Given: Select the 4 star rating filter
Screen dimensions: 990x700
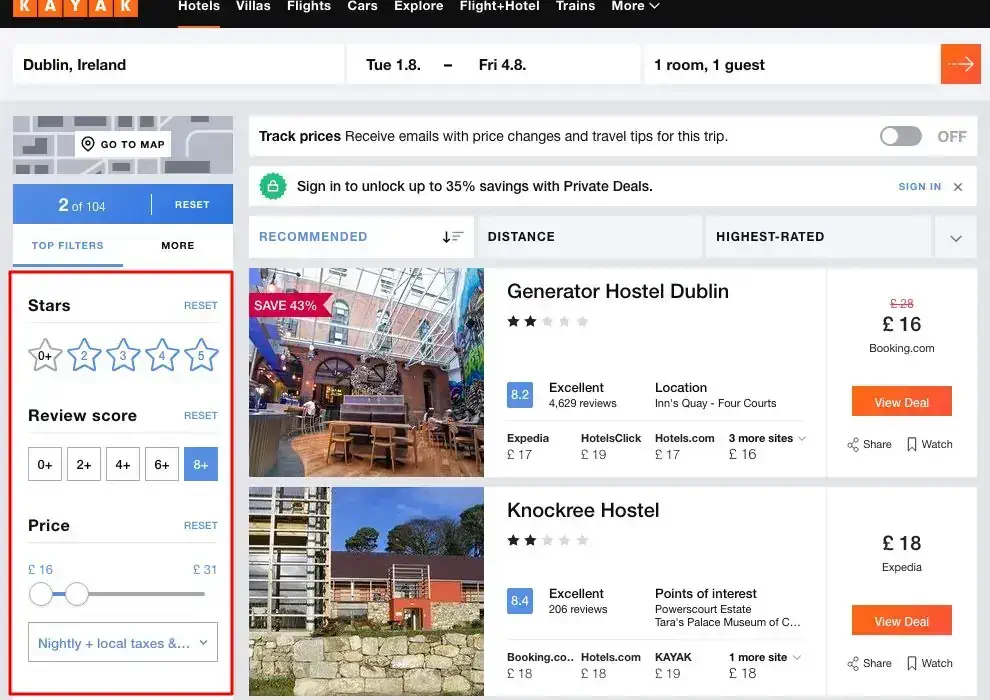Looking at the screenshot, I should 162,355.
